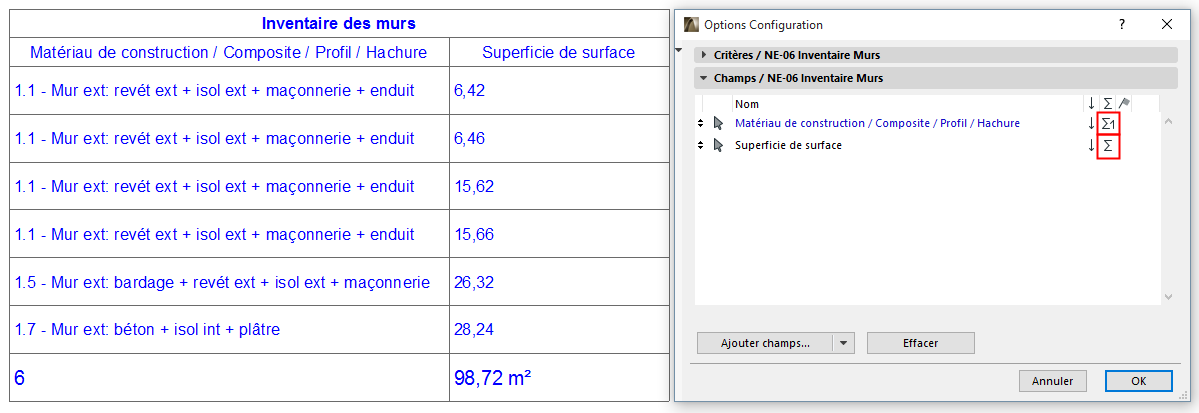Screen dimensions: 1199x413
Task: Toggle the Σ sum for Superficie de surface
Action: [1107, 146]
